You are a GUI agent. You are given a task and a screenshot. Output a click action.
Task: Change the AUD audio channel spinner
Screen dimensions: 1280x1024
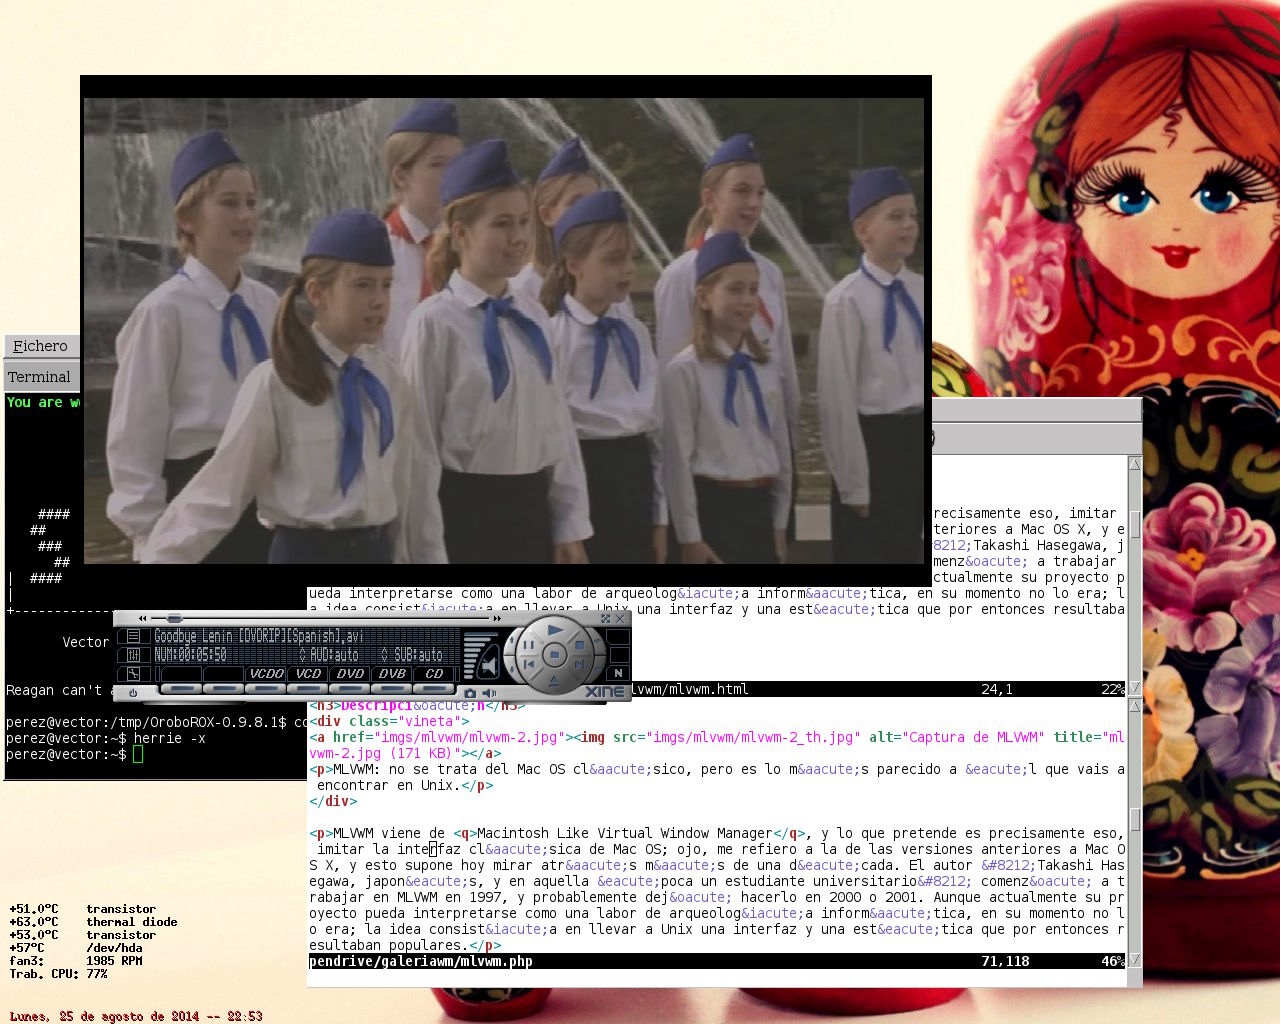pyautogui.click(x=304, y=655)
